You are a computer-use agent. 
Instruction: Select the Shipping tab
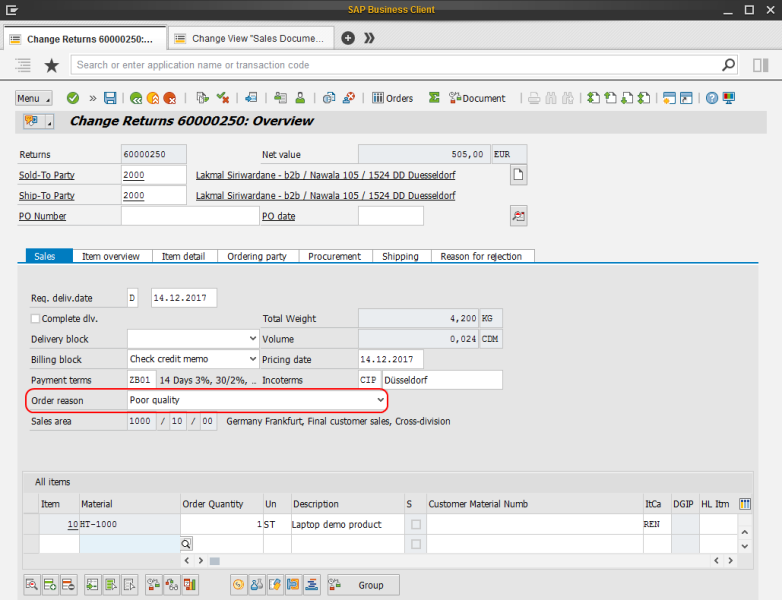click(400, 256)
